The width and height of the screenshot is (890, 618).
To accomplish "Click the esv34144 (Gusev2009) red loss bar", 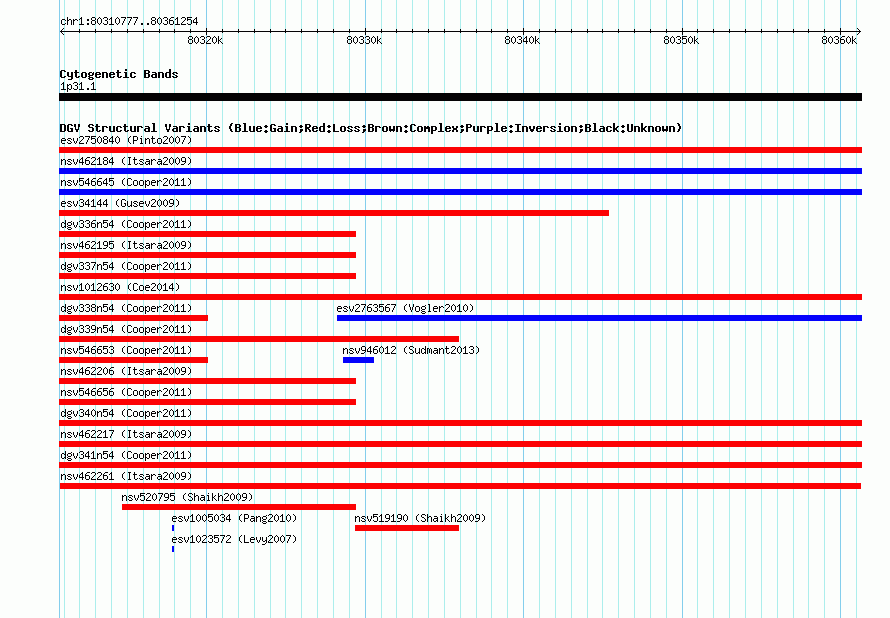I will click(334, 213).
